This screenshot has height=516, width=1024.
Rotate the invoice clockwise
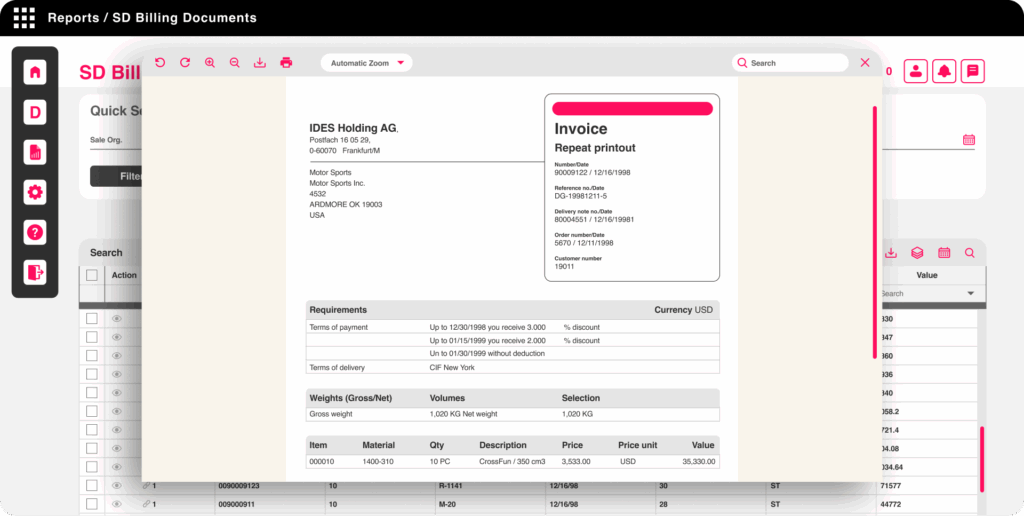pyautogui.click(x=185, y=63)
